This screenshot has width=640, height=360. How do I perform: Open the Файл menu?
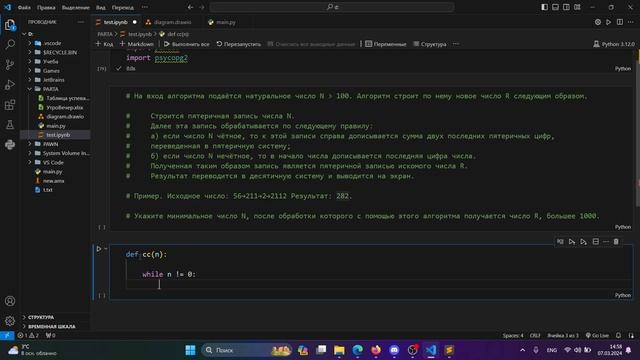pyautogui.click(x=24, y=7)
